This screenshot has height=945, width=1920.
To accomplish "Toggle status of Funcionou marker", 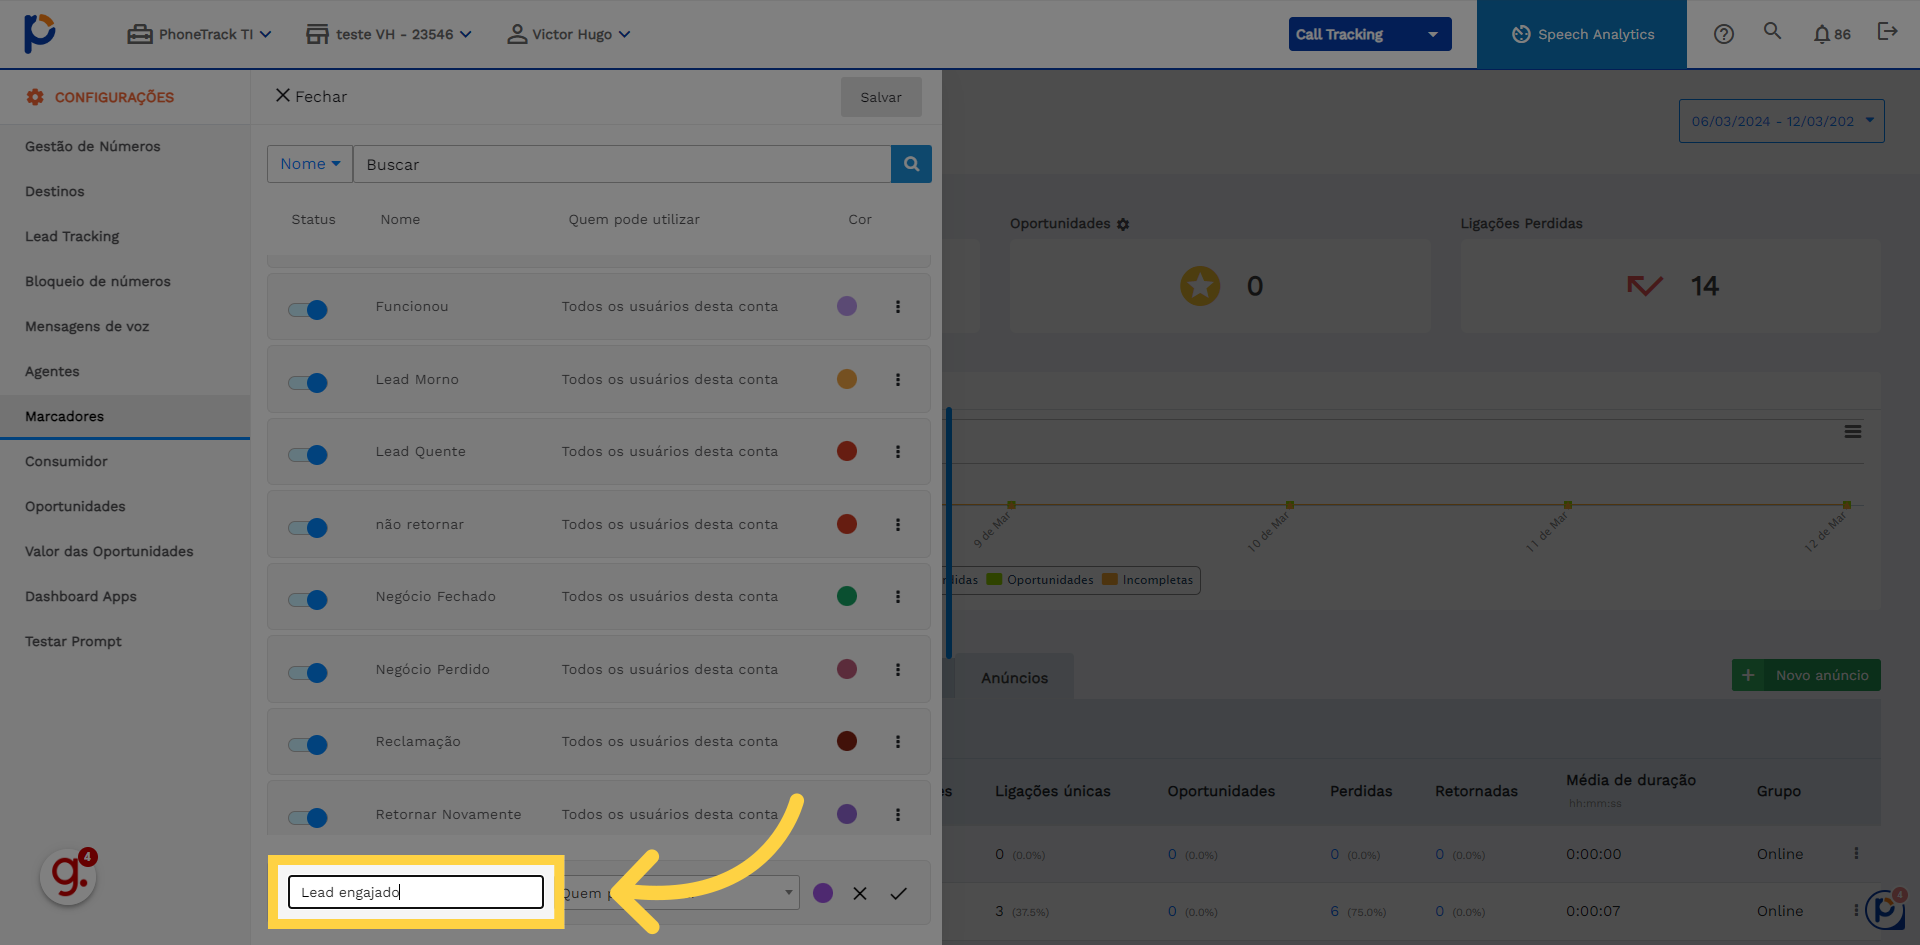I will 308,310.
